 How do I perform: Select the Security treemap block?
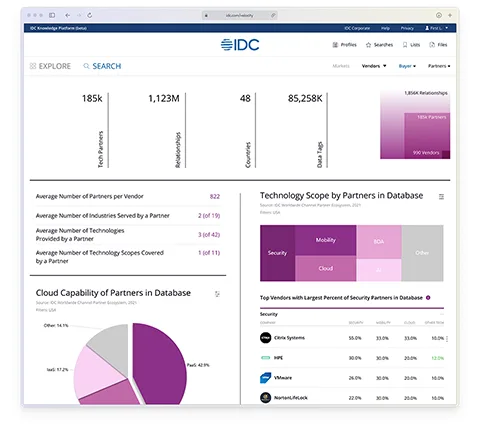tap(277, 253)
